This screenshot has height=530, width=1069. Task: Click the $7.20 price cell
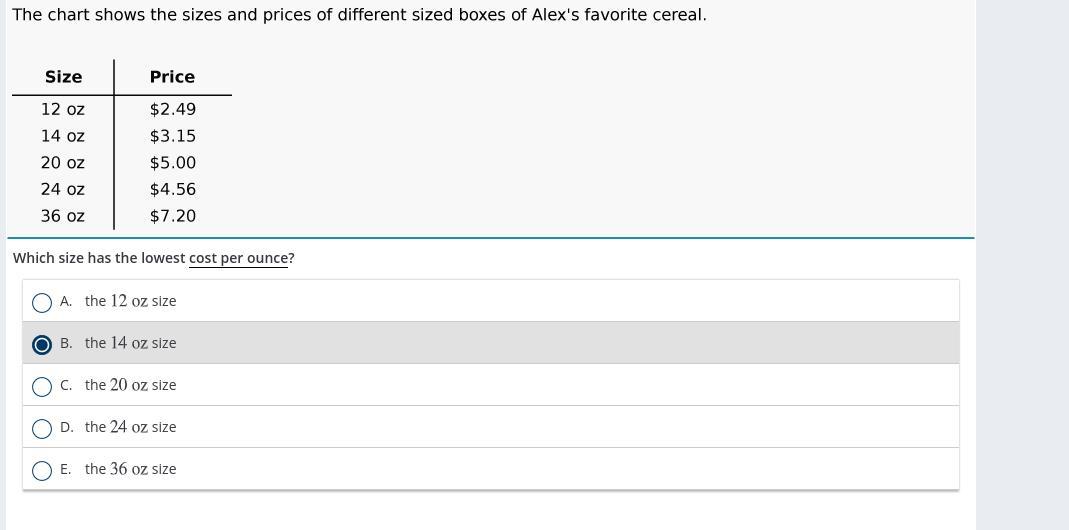(x=172, y=216)
